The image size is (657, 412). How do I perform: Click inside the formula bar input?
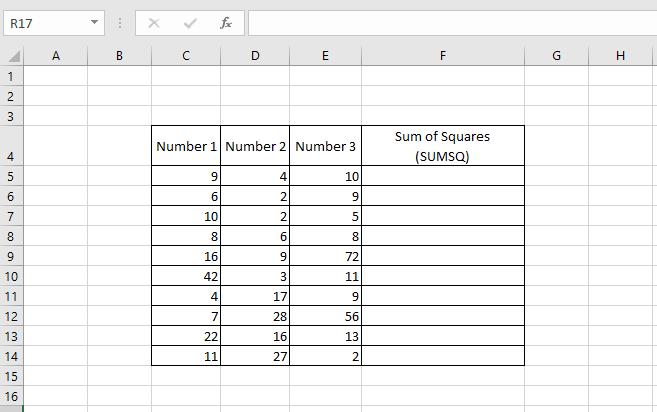coord(450,23)
